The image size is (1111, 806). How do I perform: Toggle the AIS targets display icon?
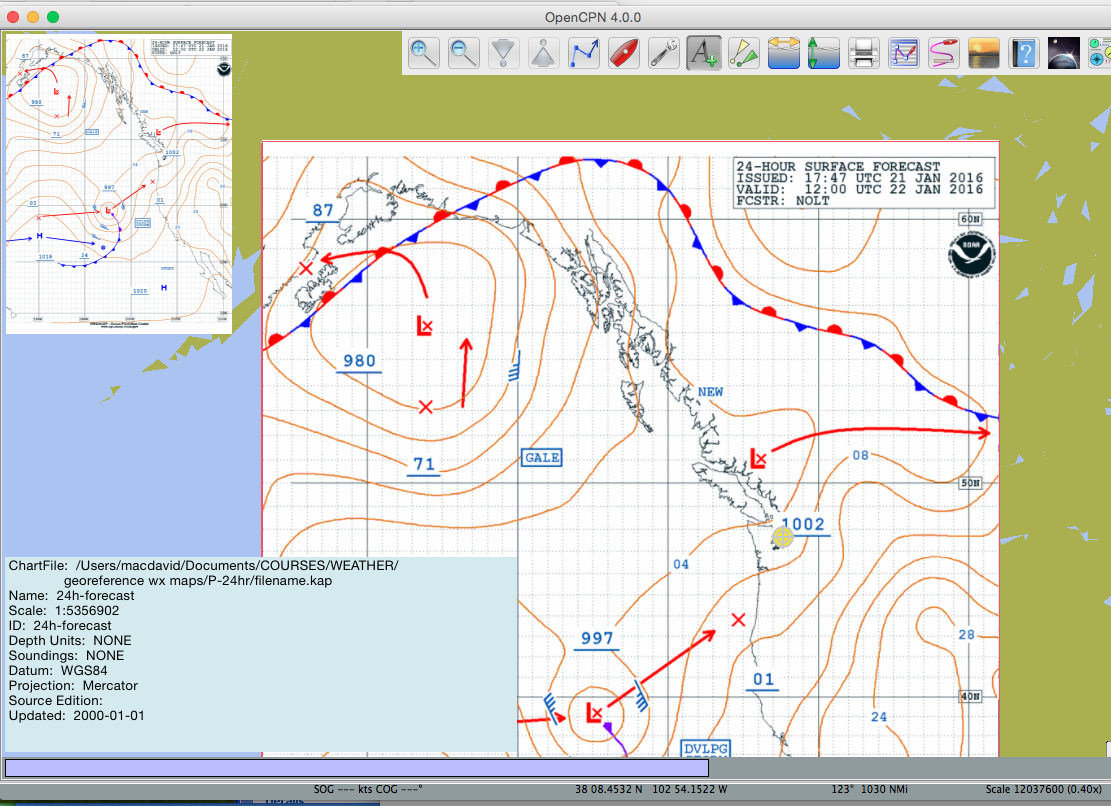pos(743,53)
